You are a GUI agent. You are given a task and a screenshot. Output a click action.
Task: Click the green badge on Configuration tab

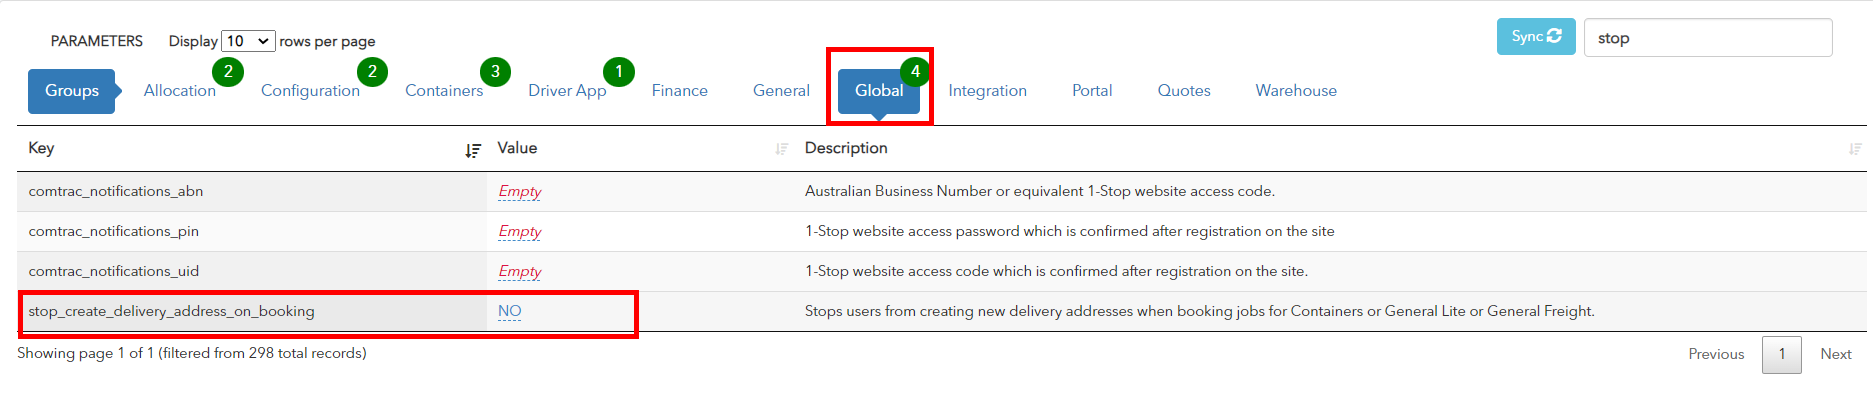(x=372, y=71)
